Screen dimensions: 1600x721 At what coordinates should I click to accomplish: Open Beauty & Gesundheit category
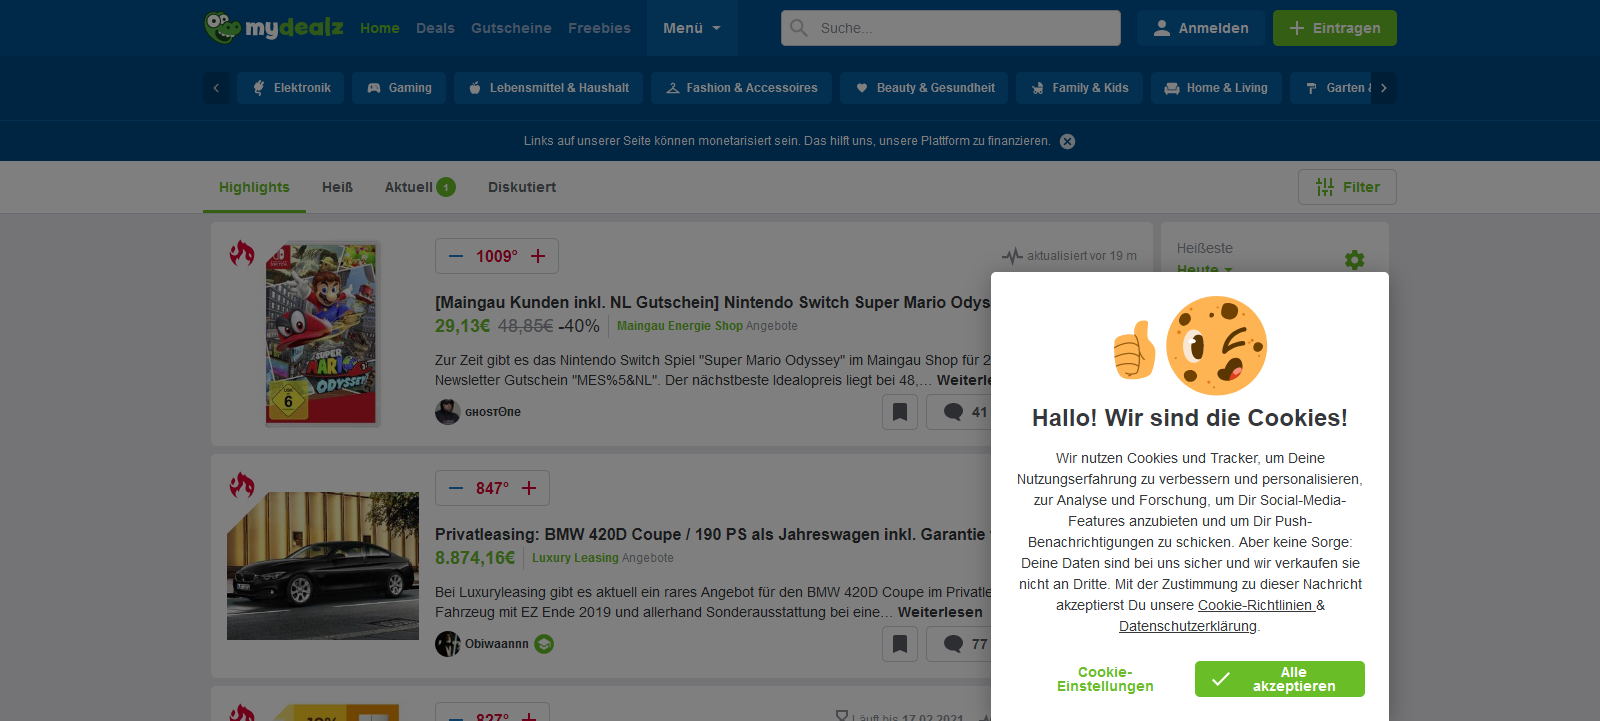point(925,88)
